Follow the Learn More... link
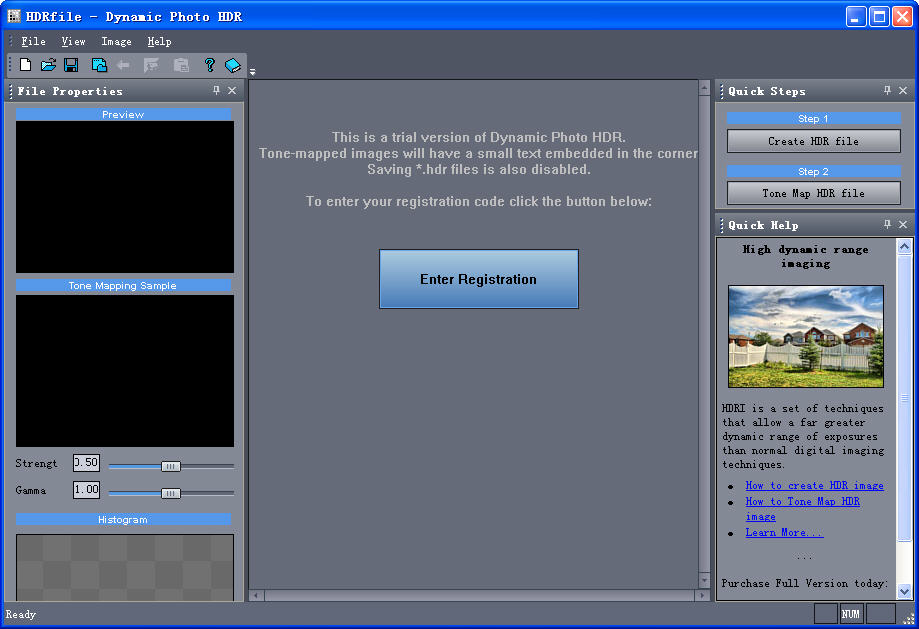Image resolution: width=919 pixels, height=629 pixels. (784, 532)
